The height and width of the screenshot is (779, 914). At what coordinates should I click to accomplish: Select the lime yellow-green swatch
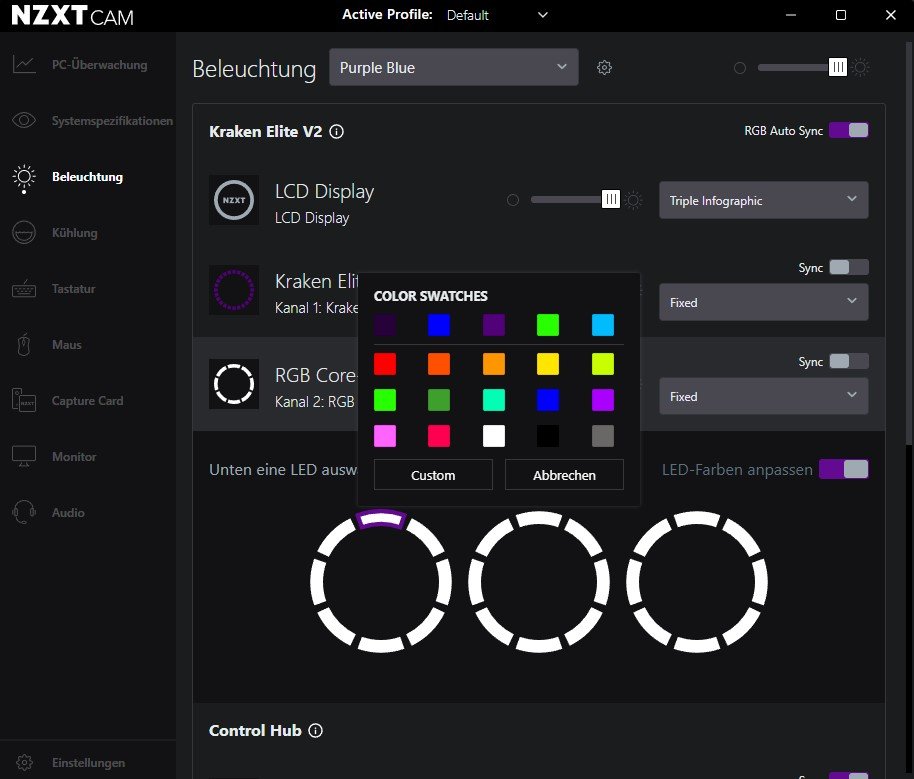[603, 364]
